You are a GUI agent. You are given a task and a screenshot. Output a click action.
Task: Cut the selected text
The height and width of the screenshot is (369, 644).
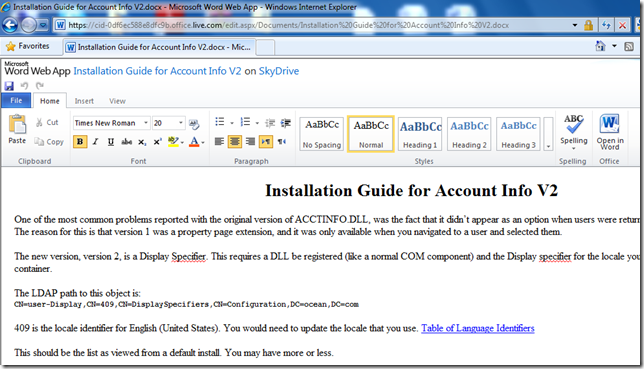coord(47,122)
